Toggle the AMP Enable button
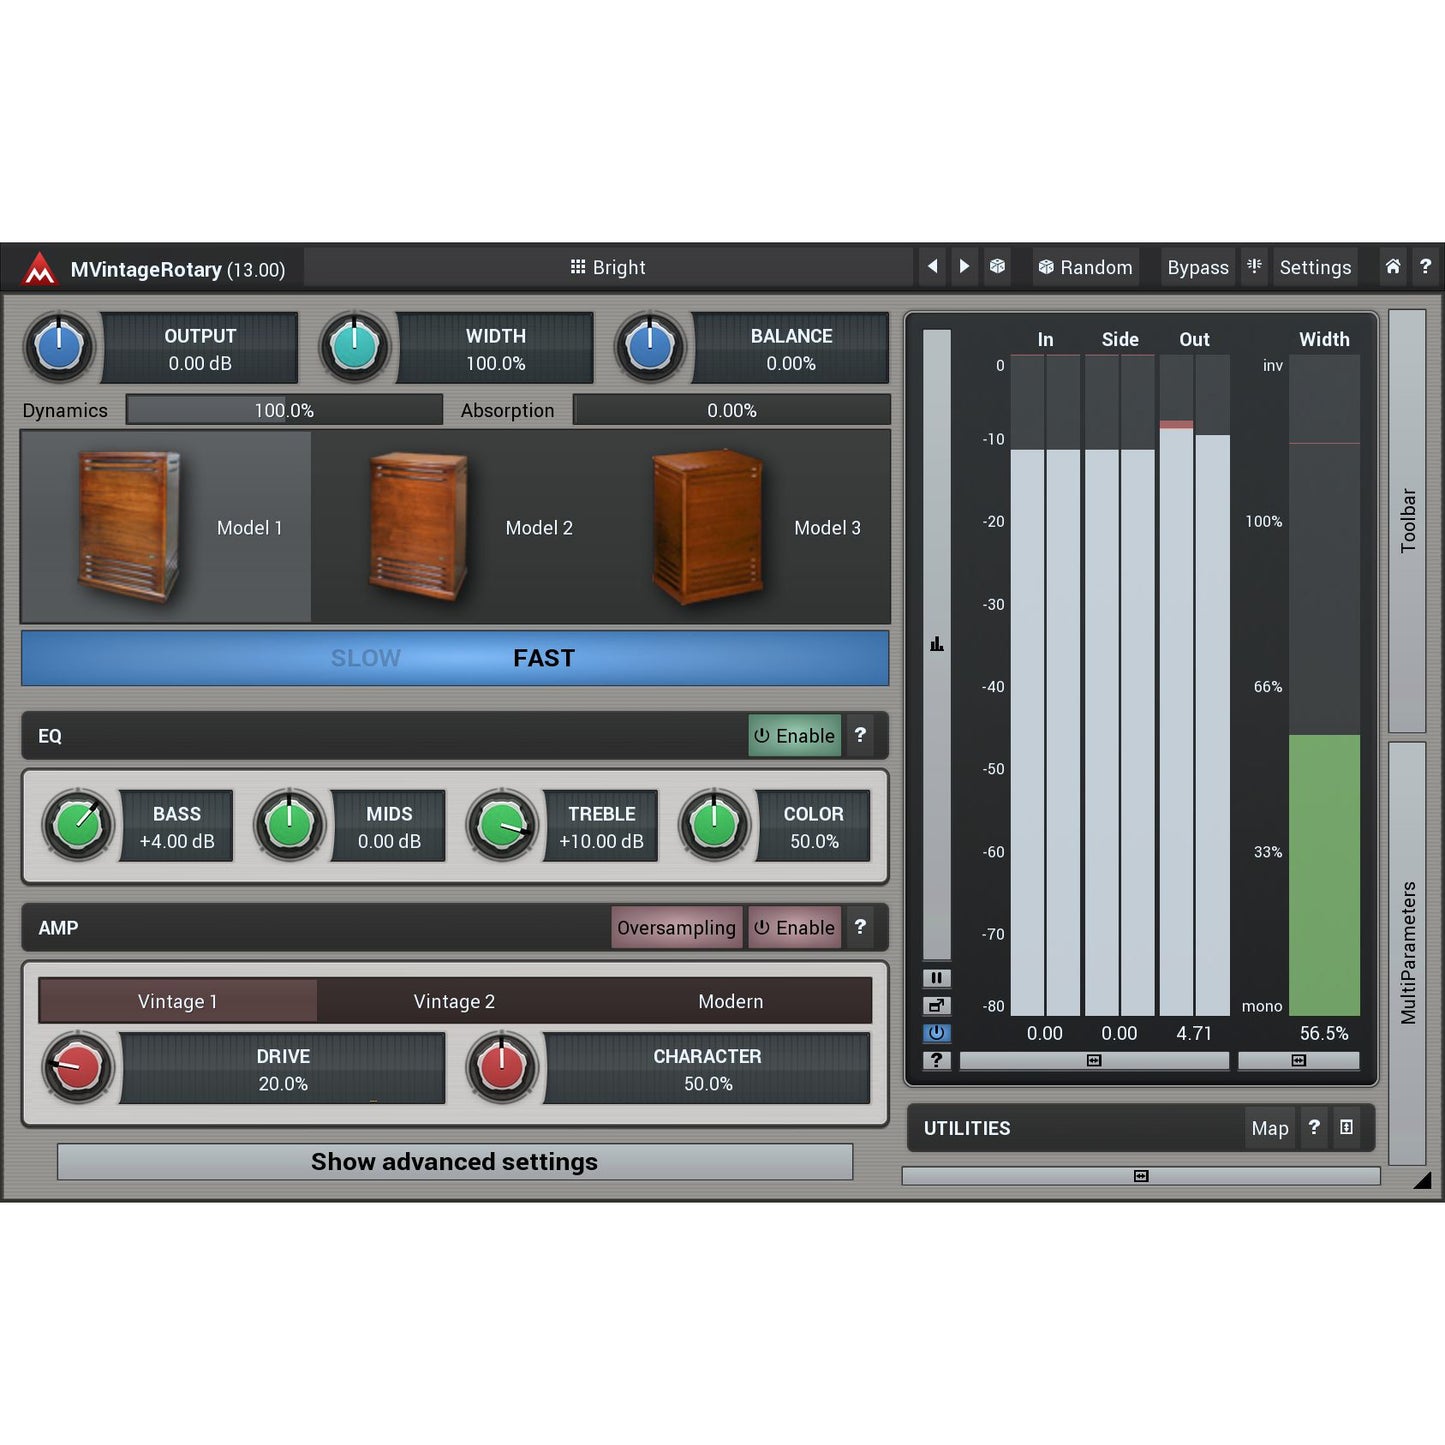The width and height of the screenshot is (1445, 1445). tap(795, 927)
